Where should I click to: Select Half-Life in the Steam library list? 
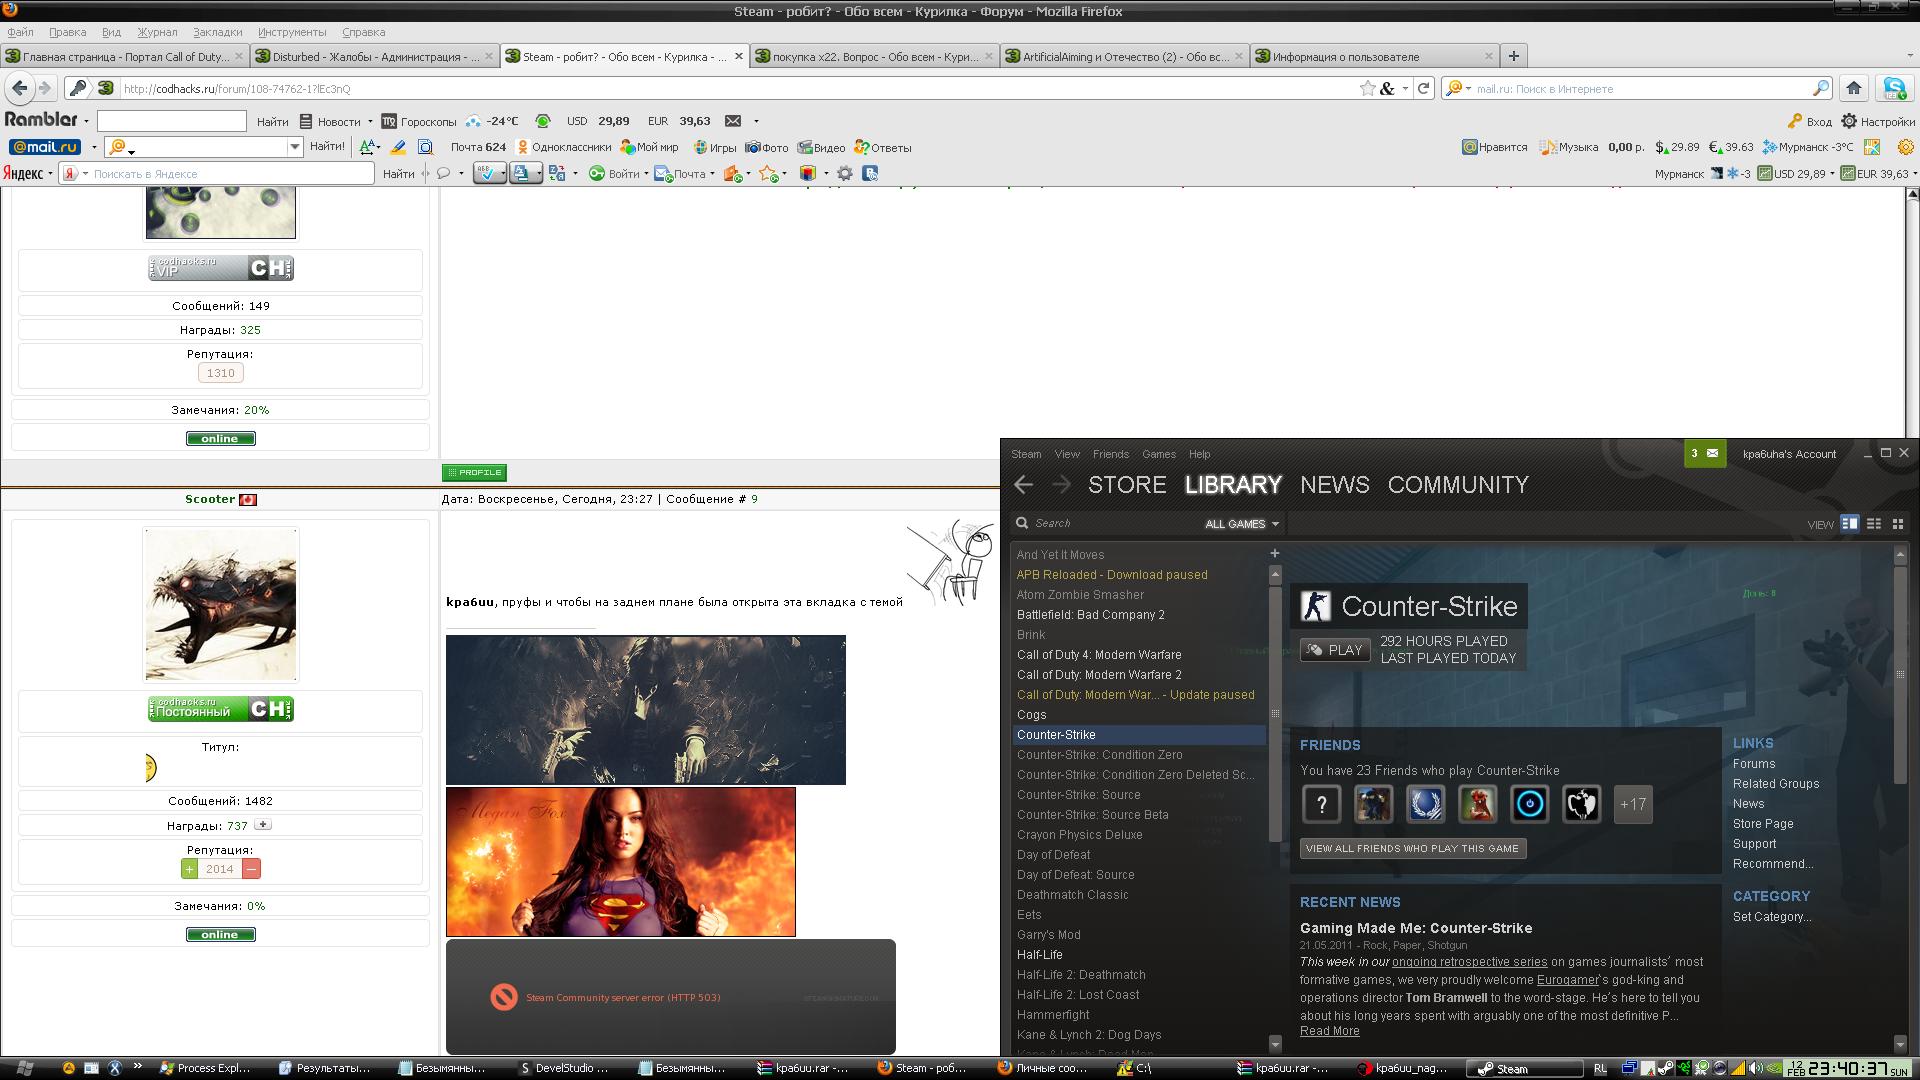tap(1139, 955)
